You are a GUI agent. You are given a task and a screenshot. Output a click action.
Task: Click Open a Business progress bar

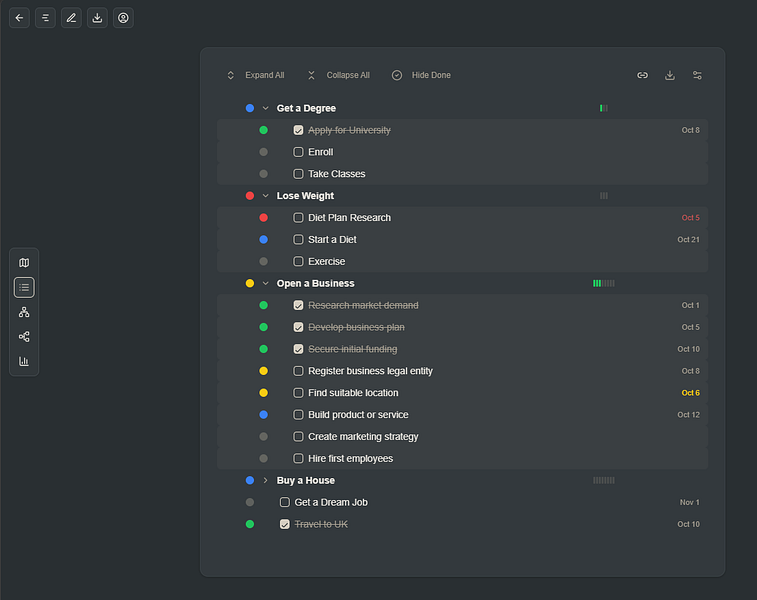coord(604,283)
